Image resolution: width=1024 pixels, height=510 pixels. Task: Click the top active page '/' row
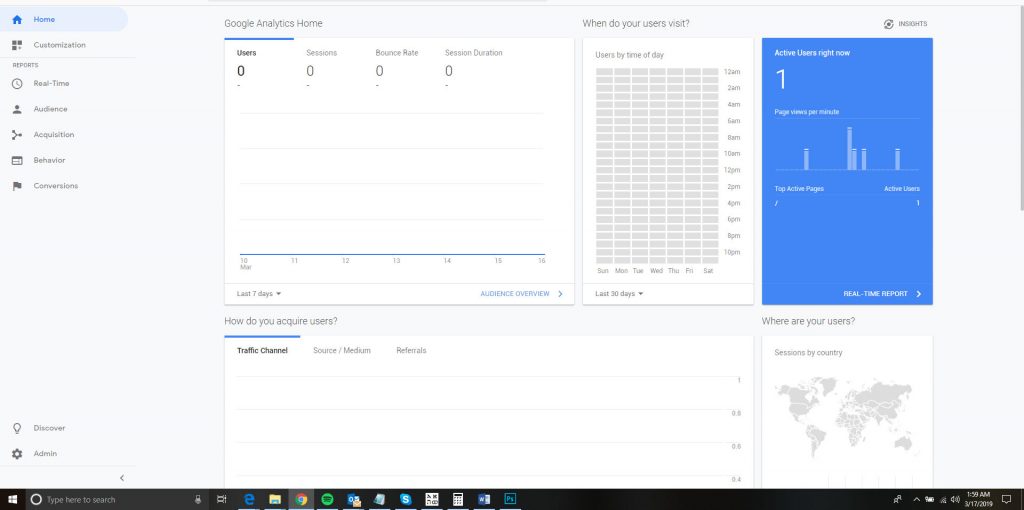coord(847,203)
